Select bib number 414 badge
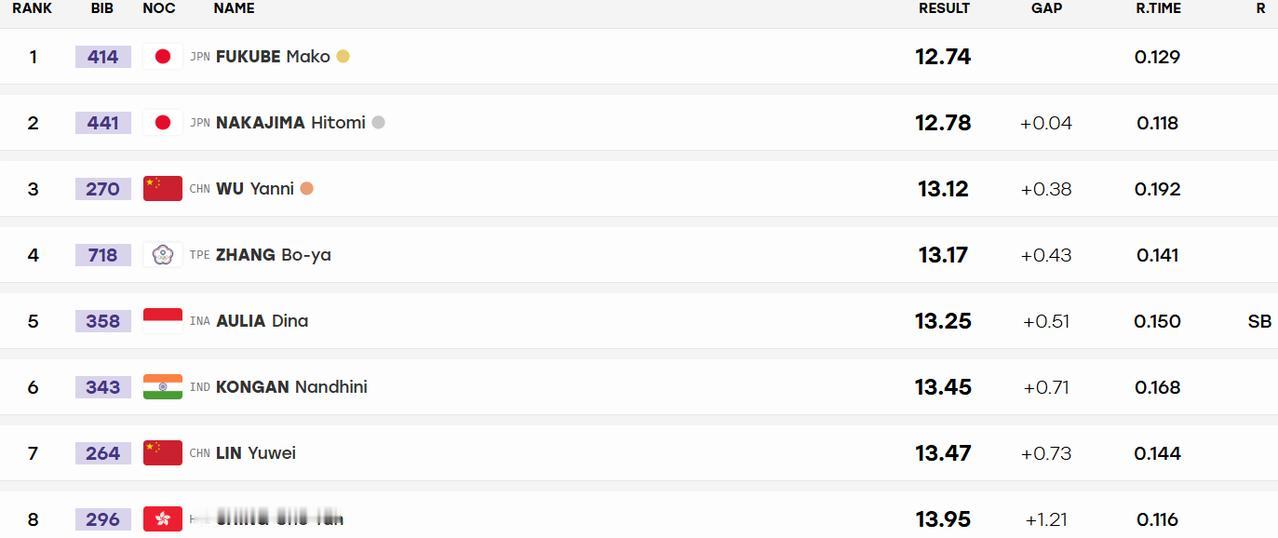The width and height of the screenshot is (1278, 538). coord(103,57)
